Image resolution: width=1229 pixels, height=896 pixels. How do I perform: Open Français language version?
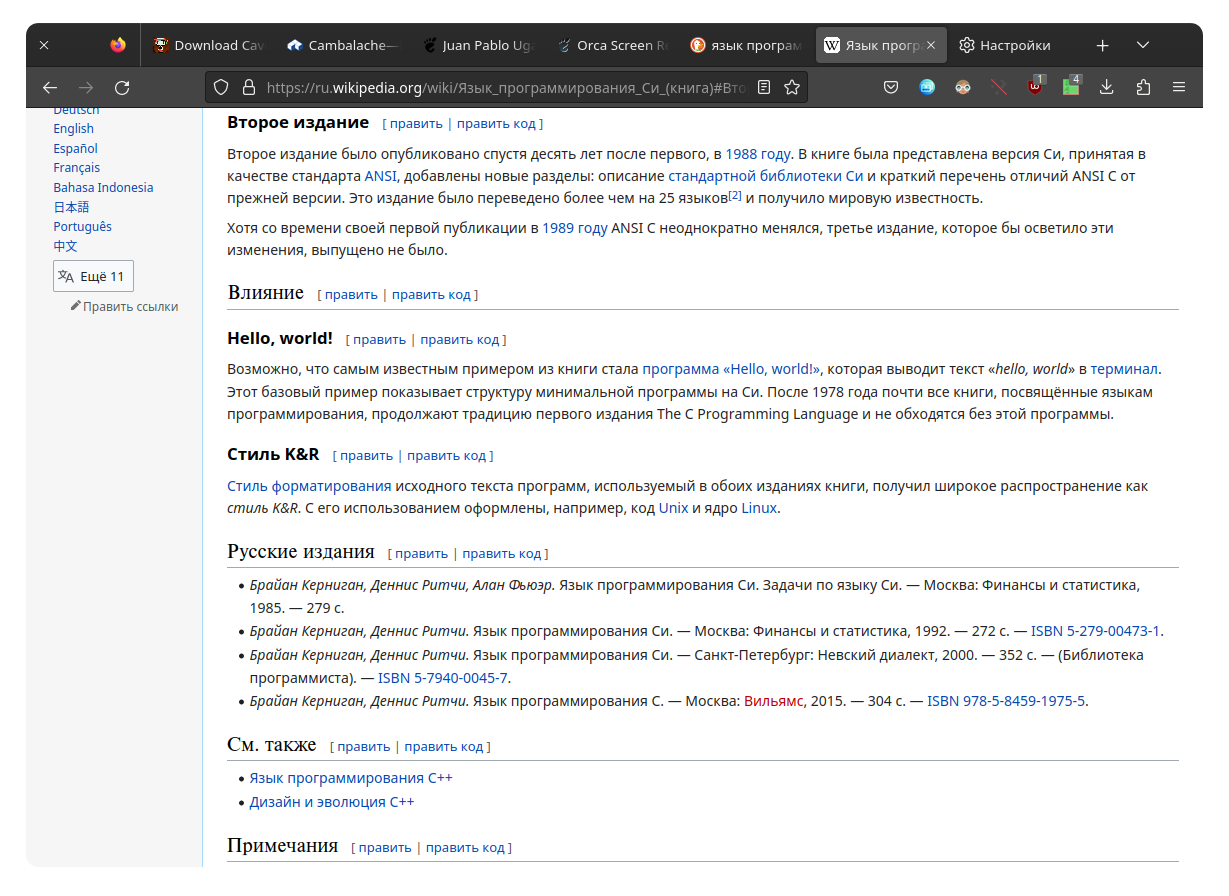coord(77,167)
